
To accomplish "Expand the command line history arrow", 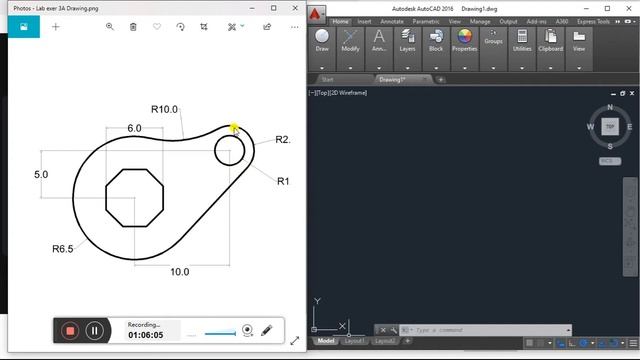I will point(568,330).
